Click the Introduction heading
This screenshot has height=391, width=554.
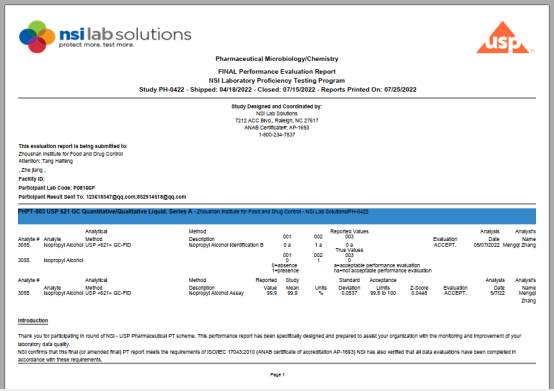[33, 320]
